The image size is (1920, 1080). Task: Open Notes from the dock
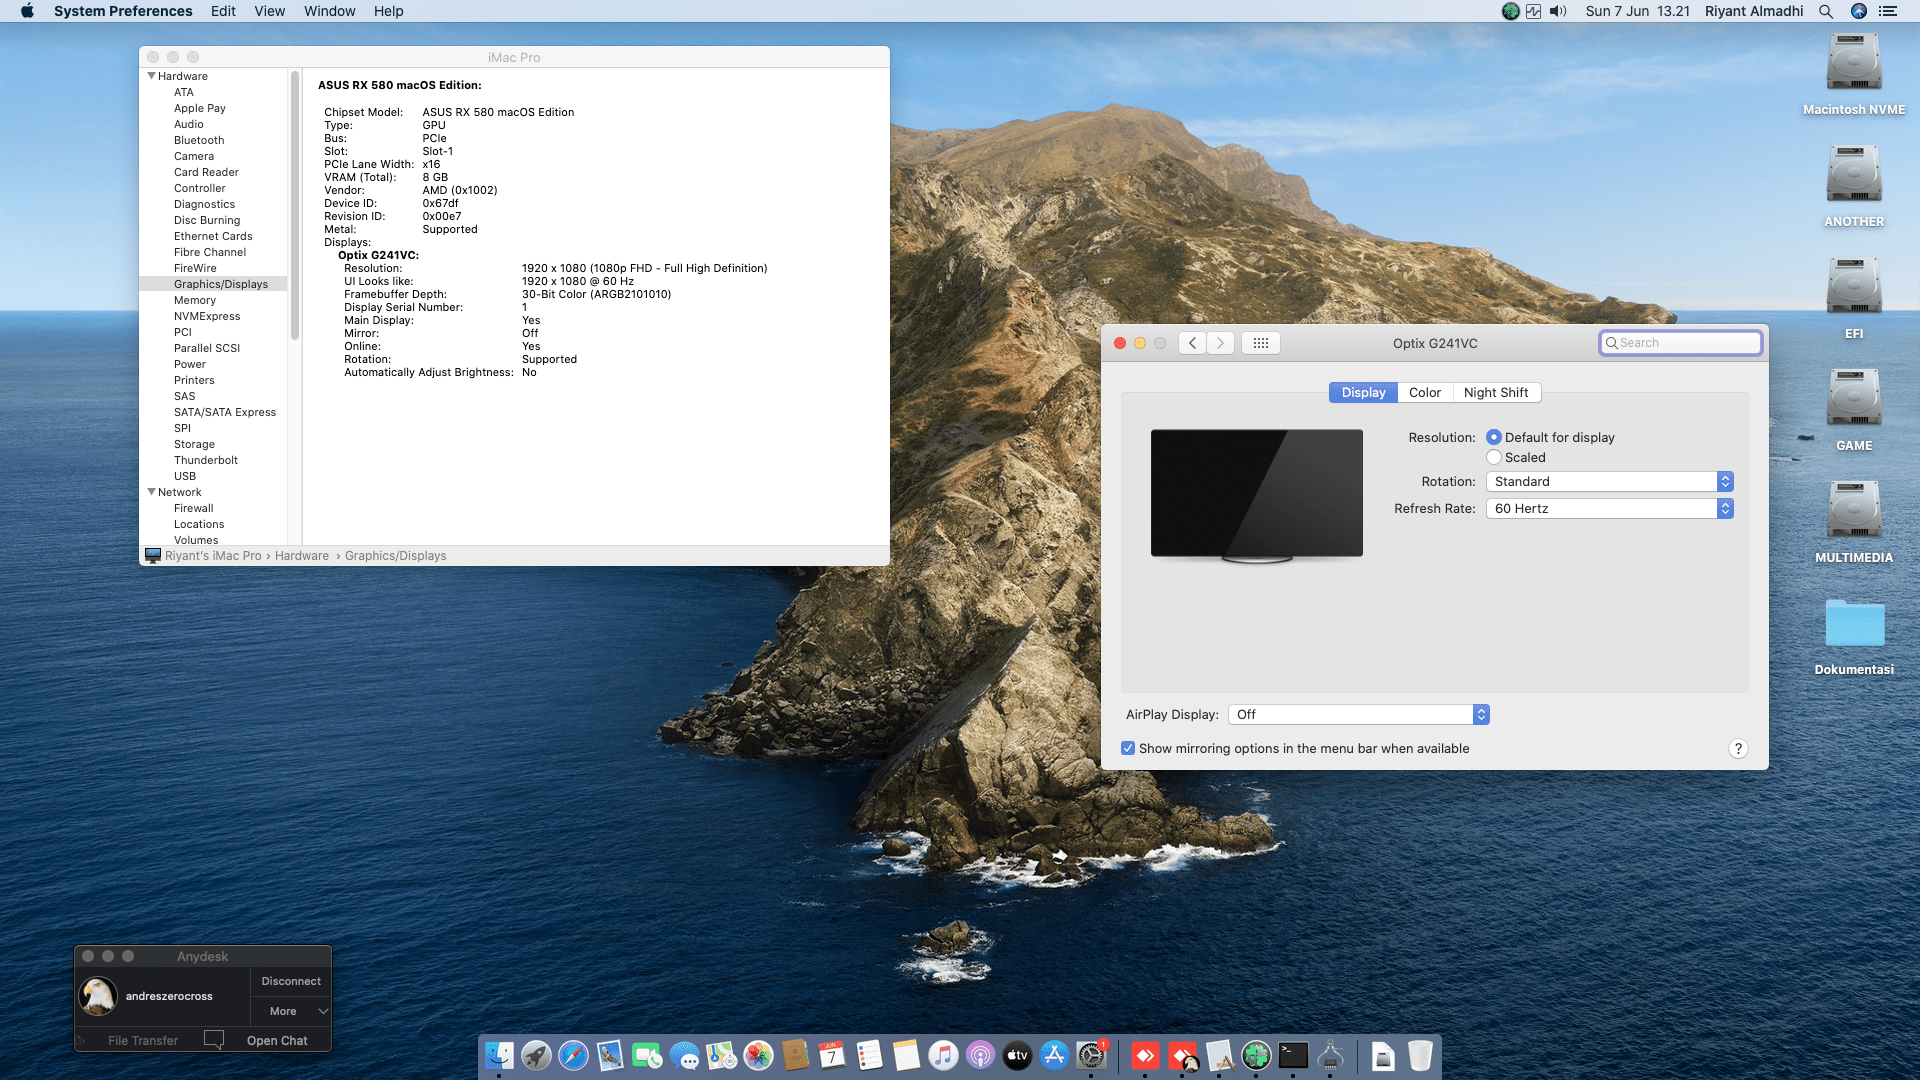coord(906,1055)
